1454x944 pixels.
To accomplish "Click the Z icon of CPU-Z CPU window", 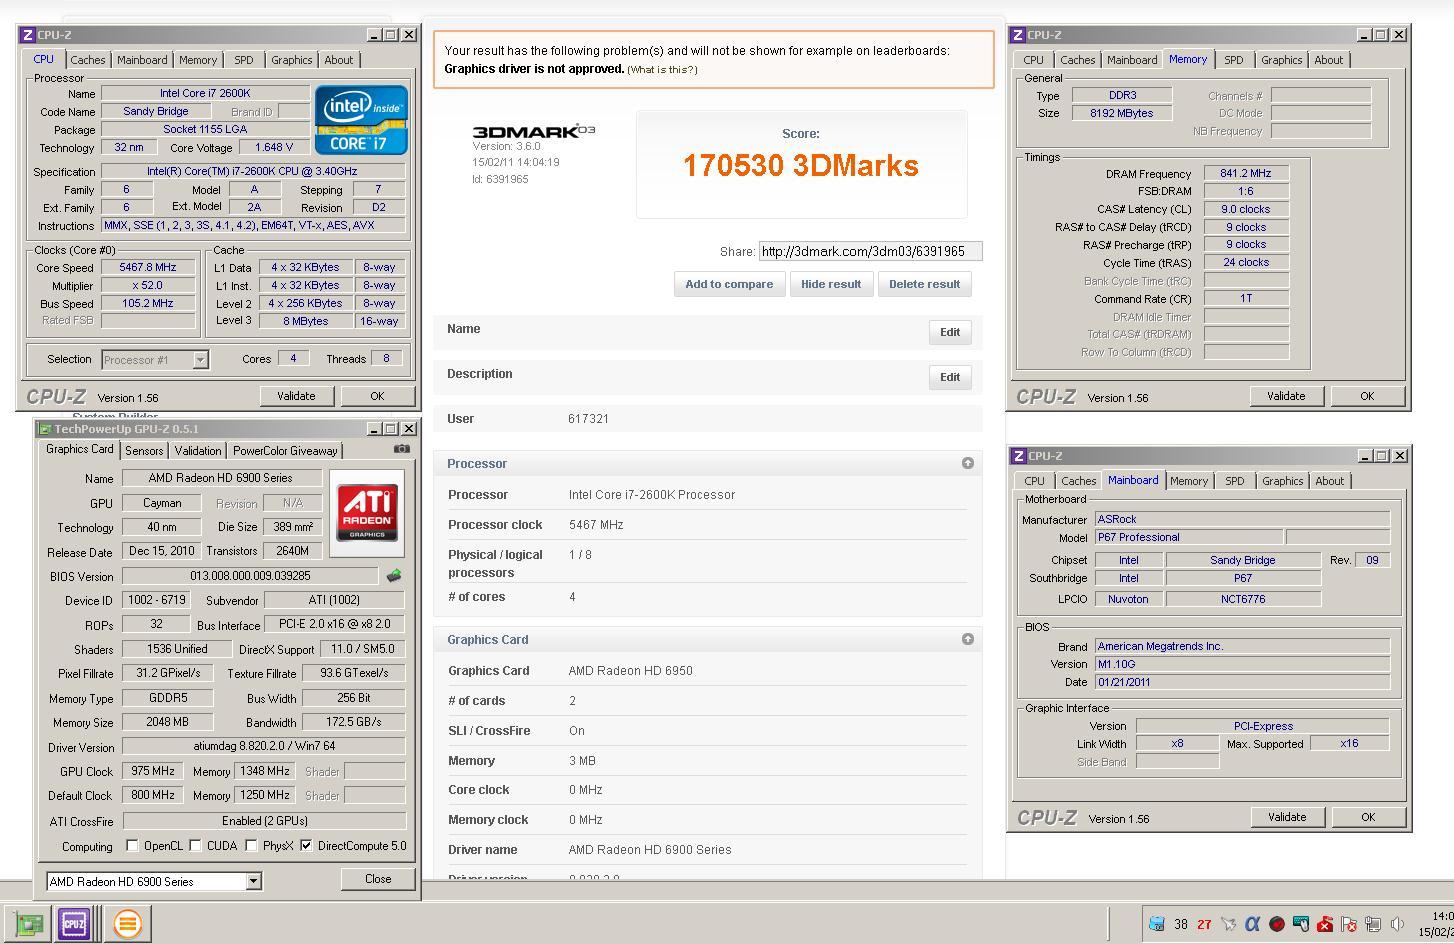I will click(27, 35).
